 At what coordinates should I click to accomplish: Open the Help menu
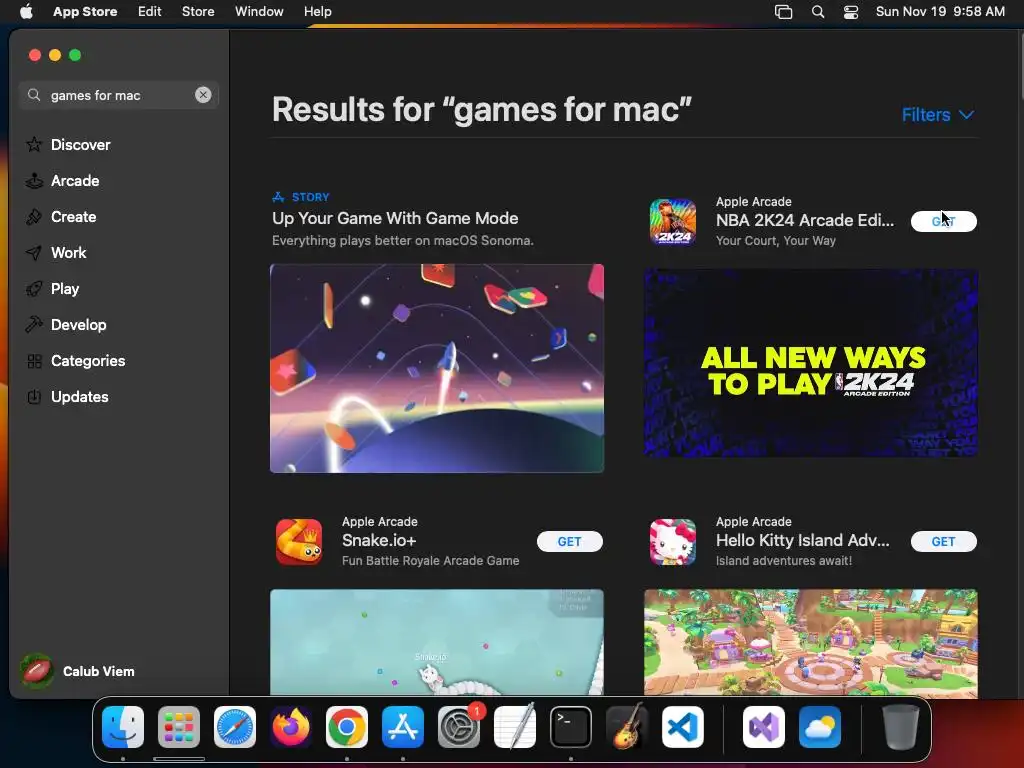pos(317,11)
